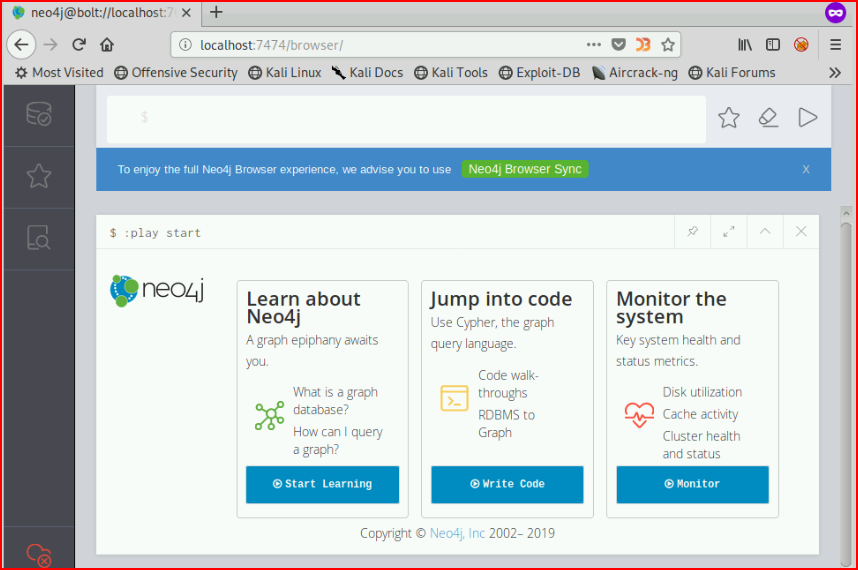Click the green graph nodes icon
Screen dimensions: 858x570
tap(269, 416)
